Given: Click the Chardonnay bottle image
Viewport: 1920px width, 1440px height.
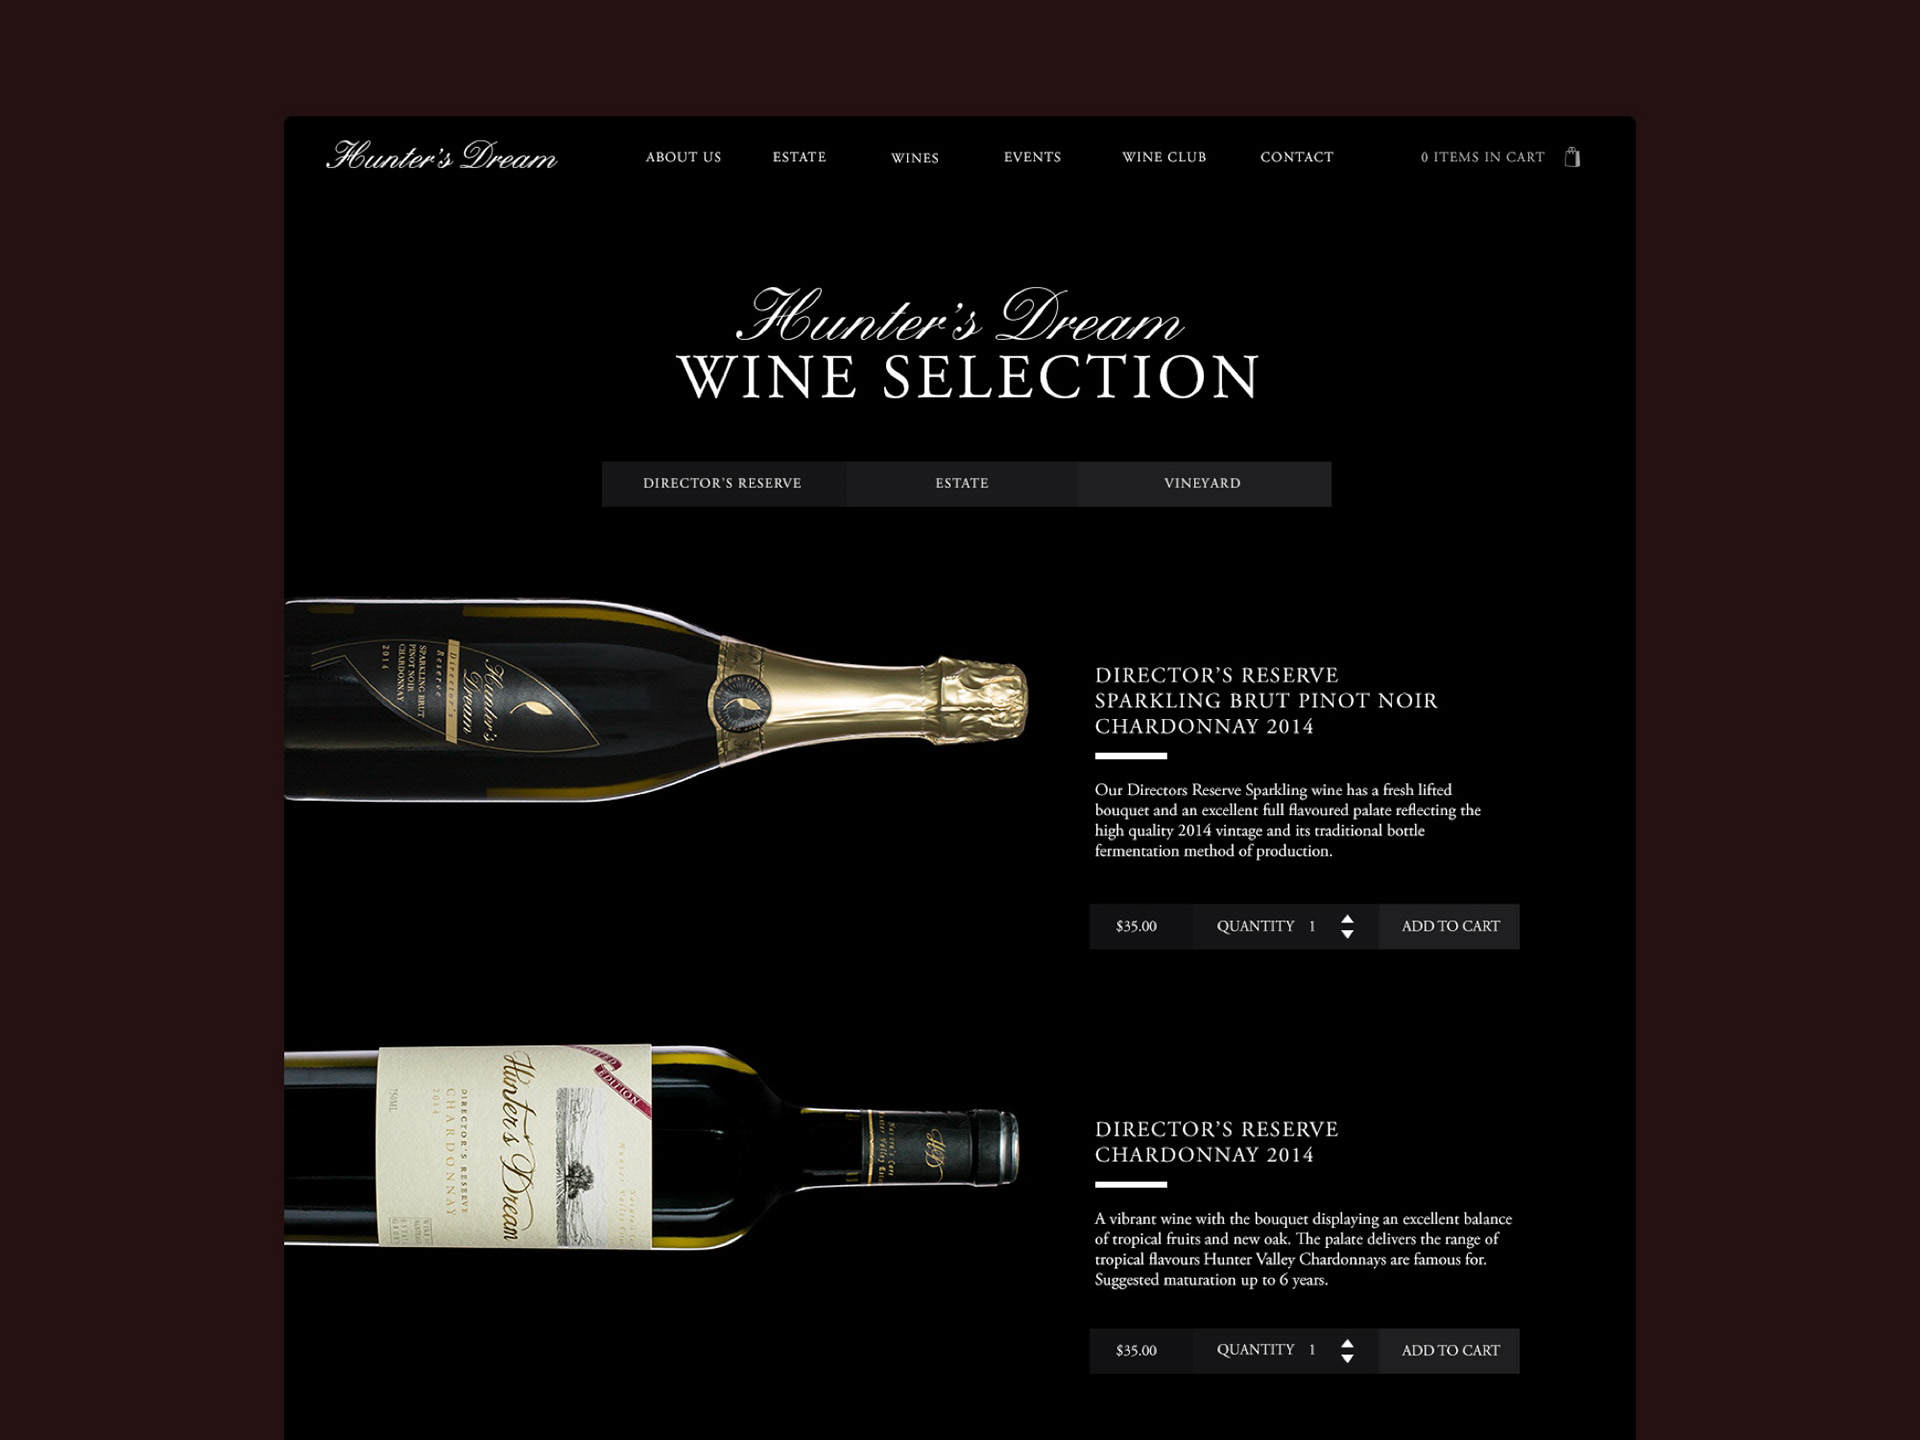Looking at the screenshot, I should 652,1148.
